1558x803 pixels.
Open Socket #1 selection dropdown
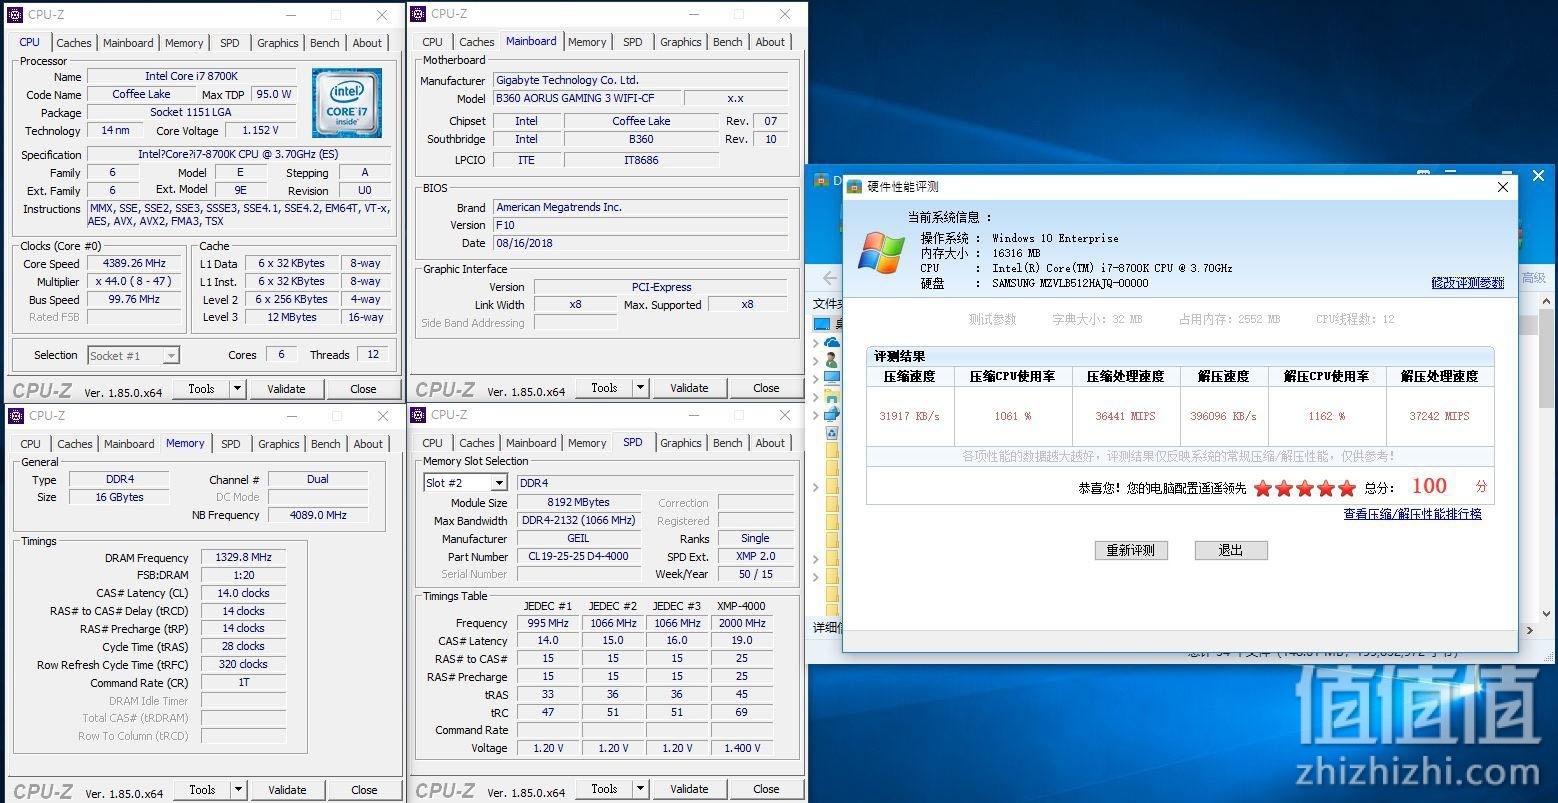point(133,355)
